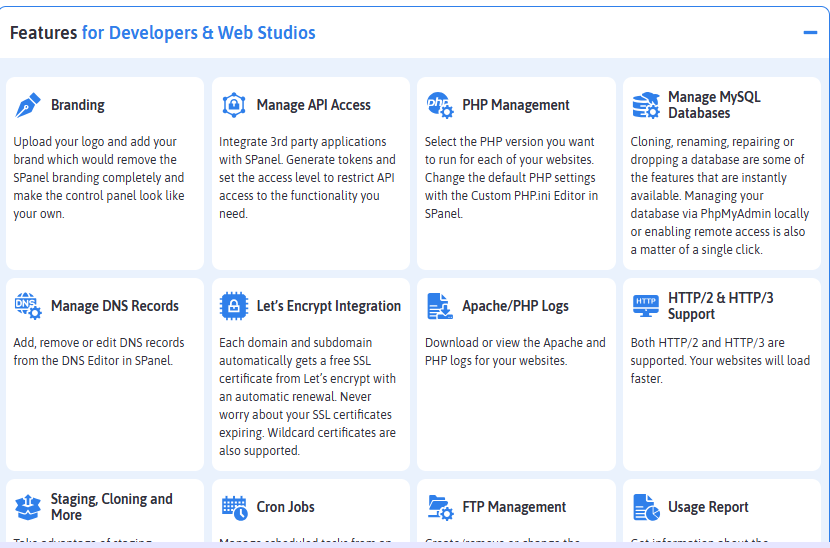Click the Cron Jobs calendar icon
The image size is (830, 548).
click(234, 507)
